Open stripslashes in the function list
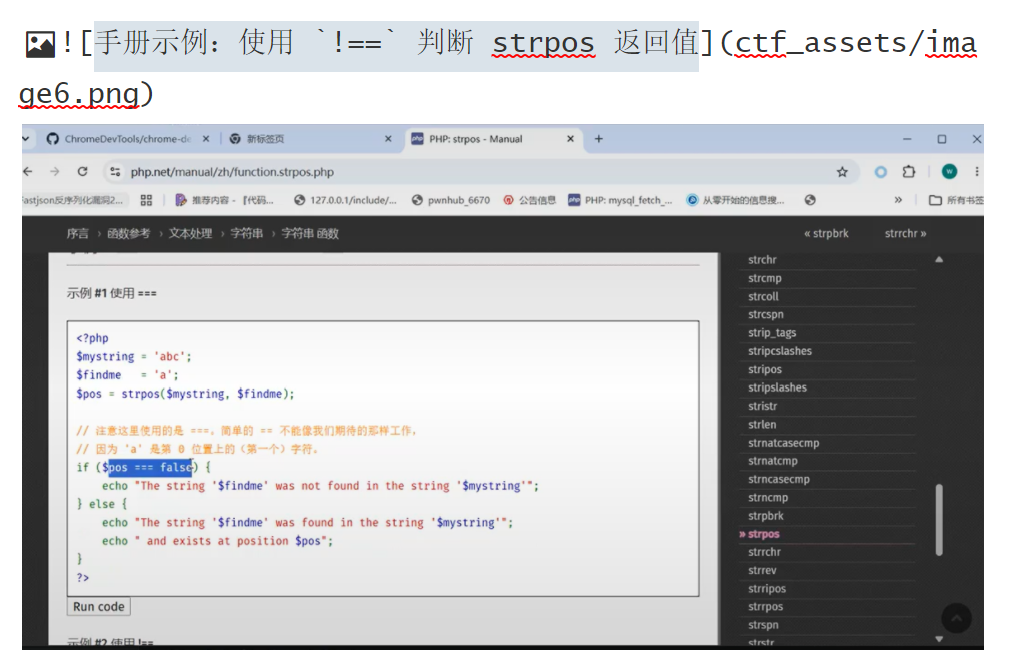The height and width of the screenshot is (663, 1009). (777, 388)
